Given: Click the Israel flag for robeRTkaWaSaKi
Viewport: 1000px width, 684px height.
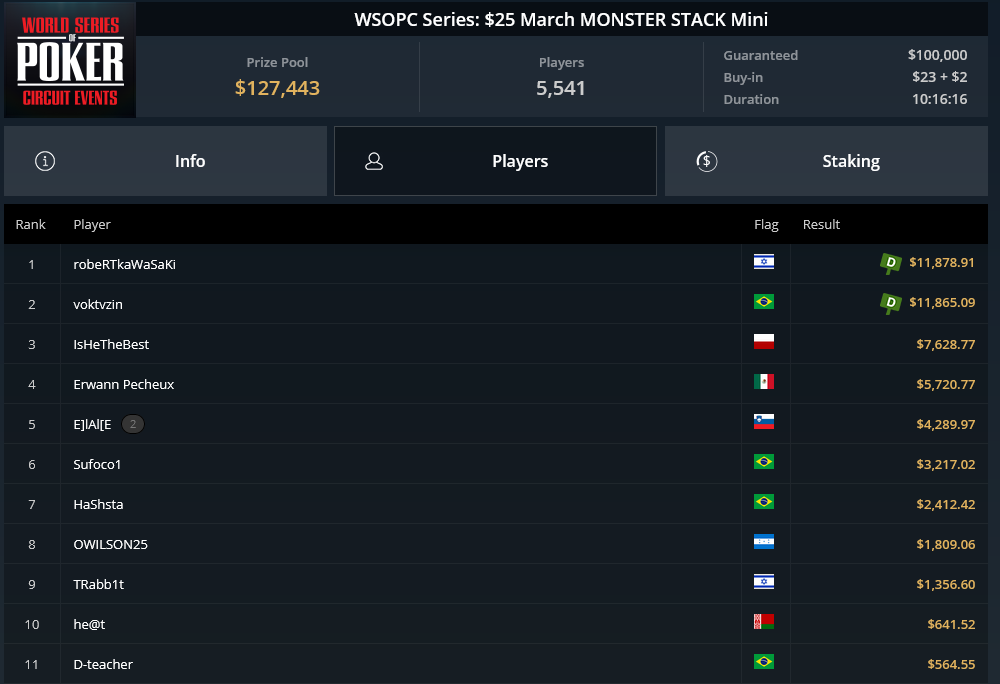Looking at the screenshot, I should pos(763,261).
